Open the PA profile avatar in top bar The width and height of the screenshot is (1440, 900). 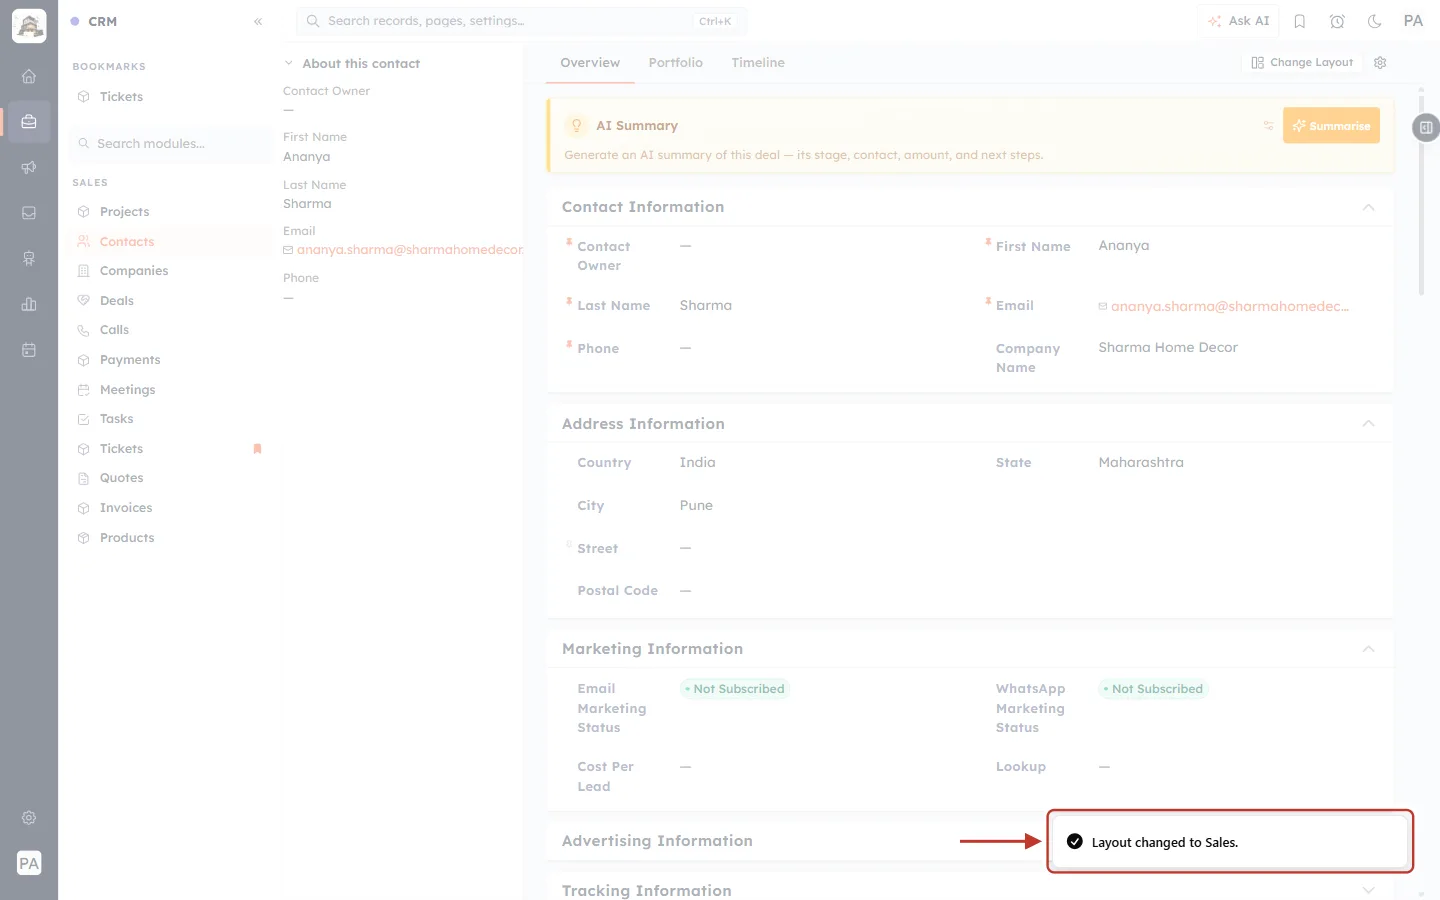(1413, 21)
